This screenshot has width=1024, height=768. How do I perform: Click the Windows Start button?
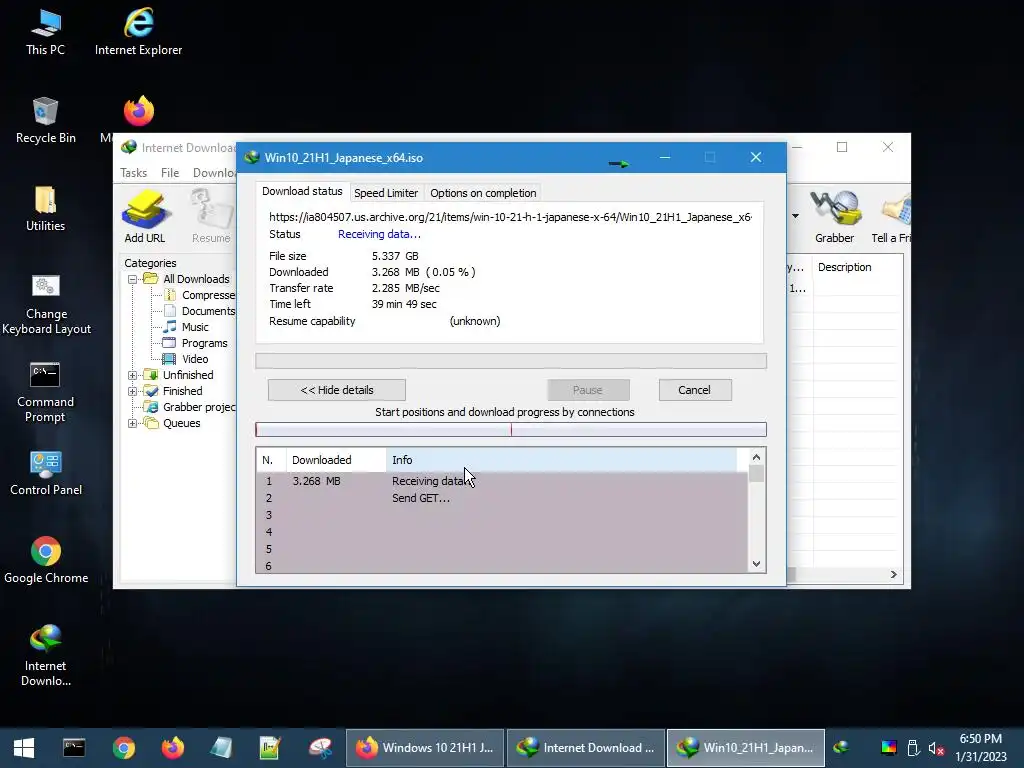[24, 748]
